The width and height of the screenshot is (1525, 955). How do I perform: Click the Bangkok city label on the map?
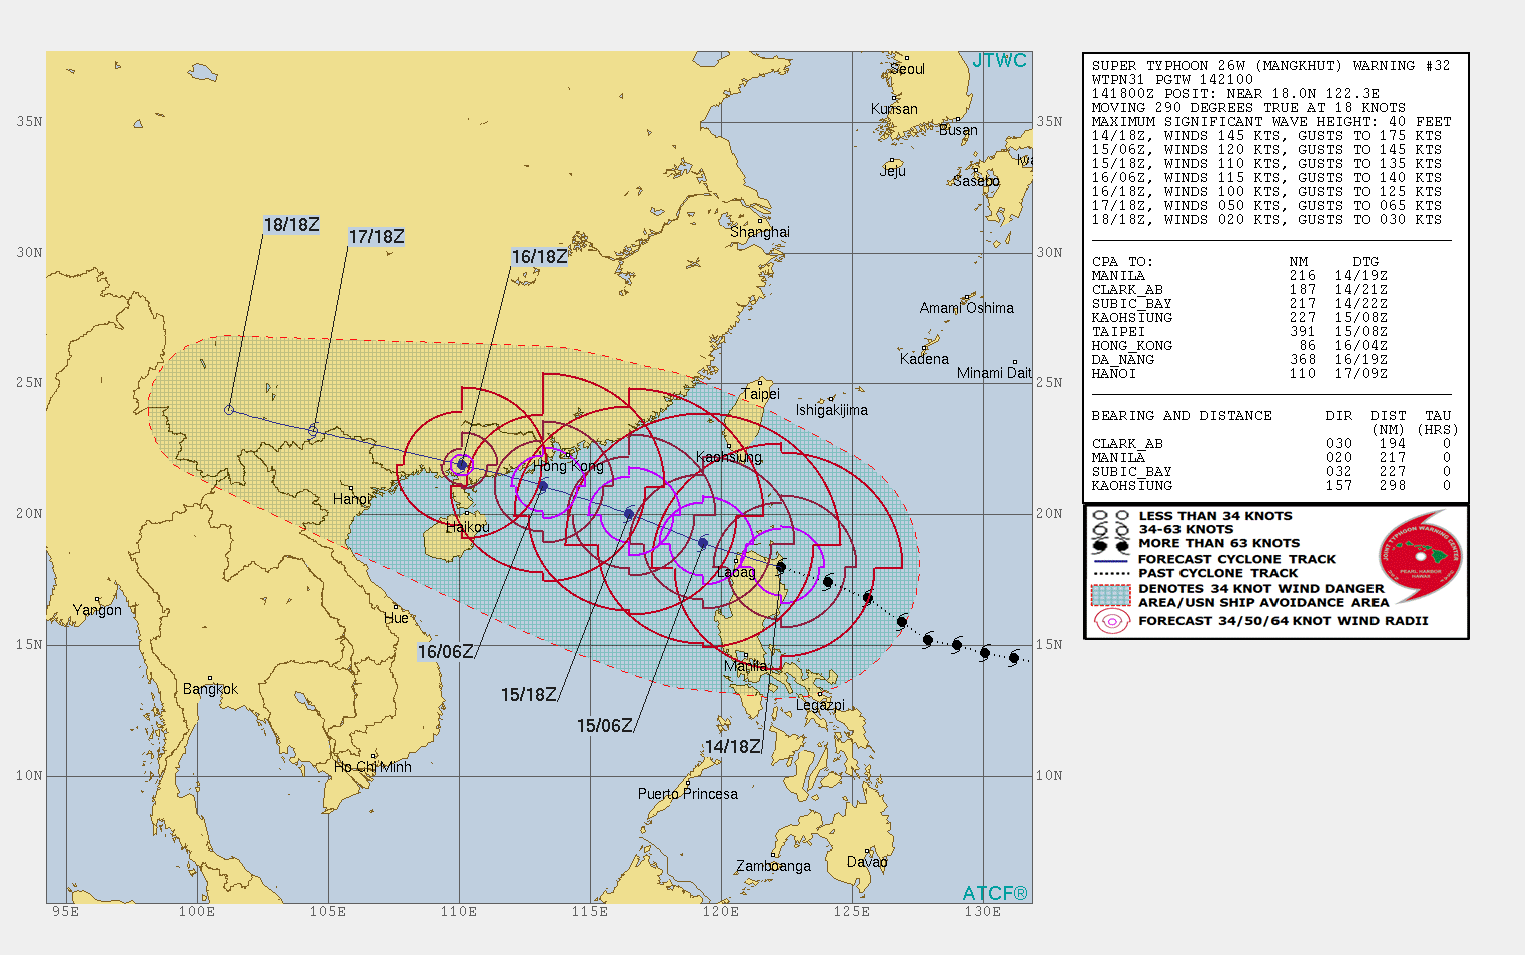pyautogui.click(x=210, y=689)
